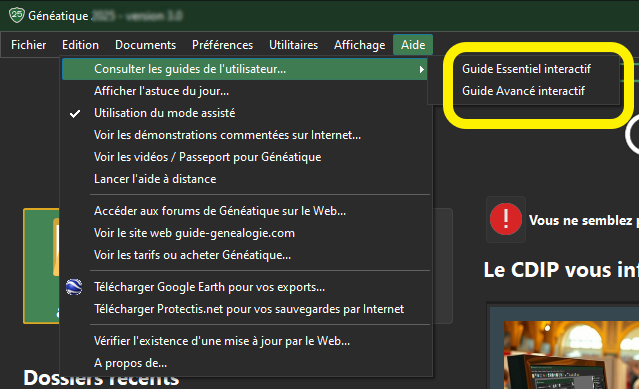639x389 pixels.
Task: Check for updates via Vérifier l'existence
Action: click(x=245, y=341)
